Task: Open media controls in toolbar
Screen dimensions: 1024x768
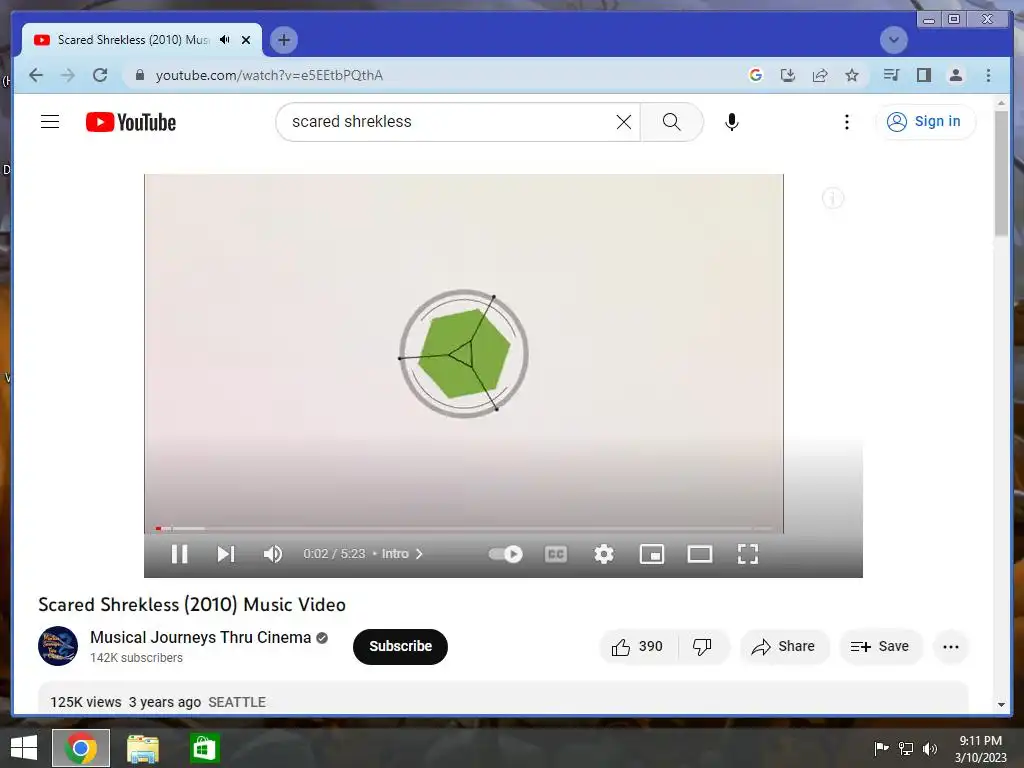Action: pyautogui.click(x=891, y=75)
